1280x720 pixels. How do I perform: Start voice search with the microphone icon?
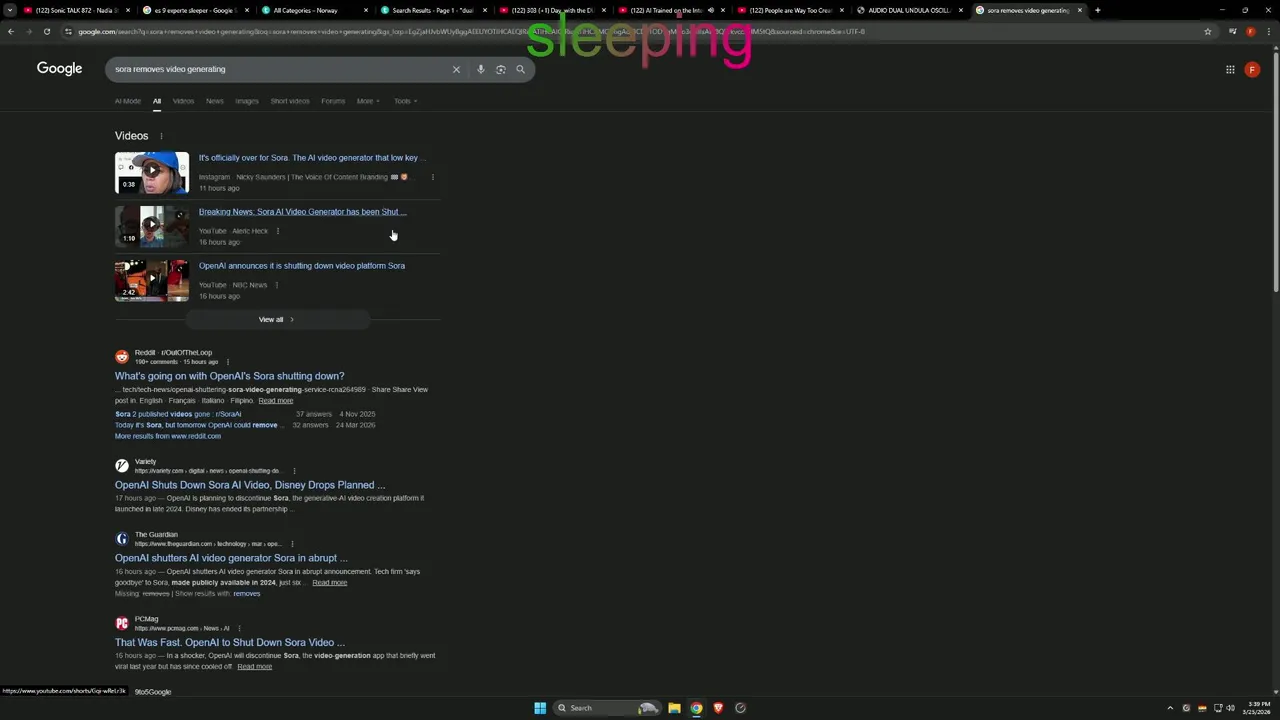point(481,69)
